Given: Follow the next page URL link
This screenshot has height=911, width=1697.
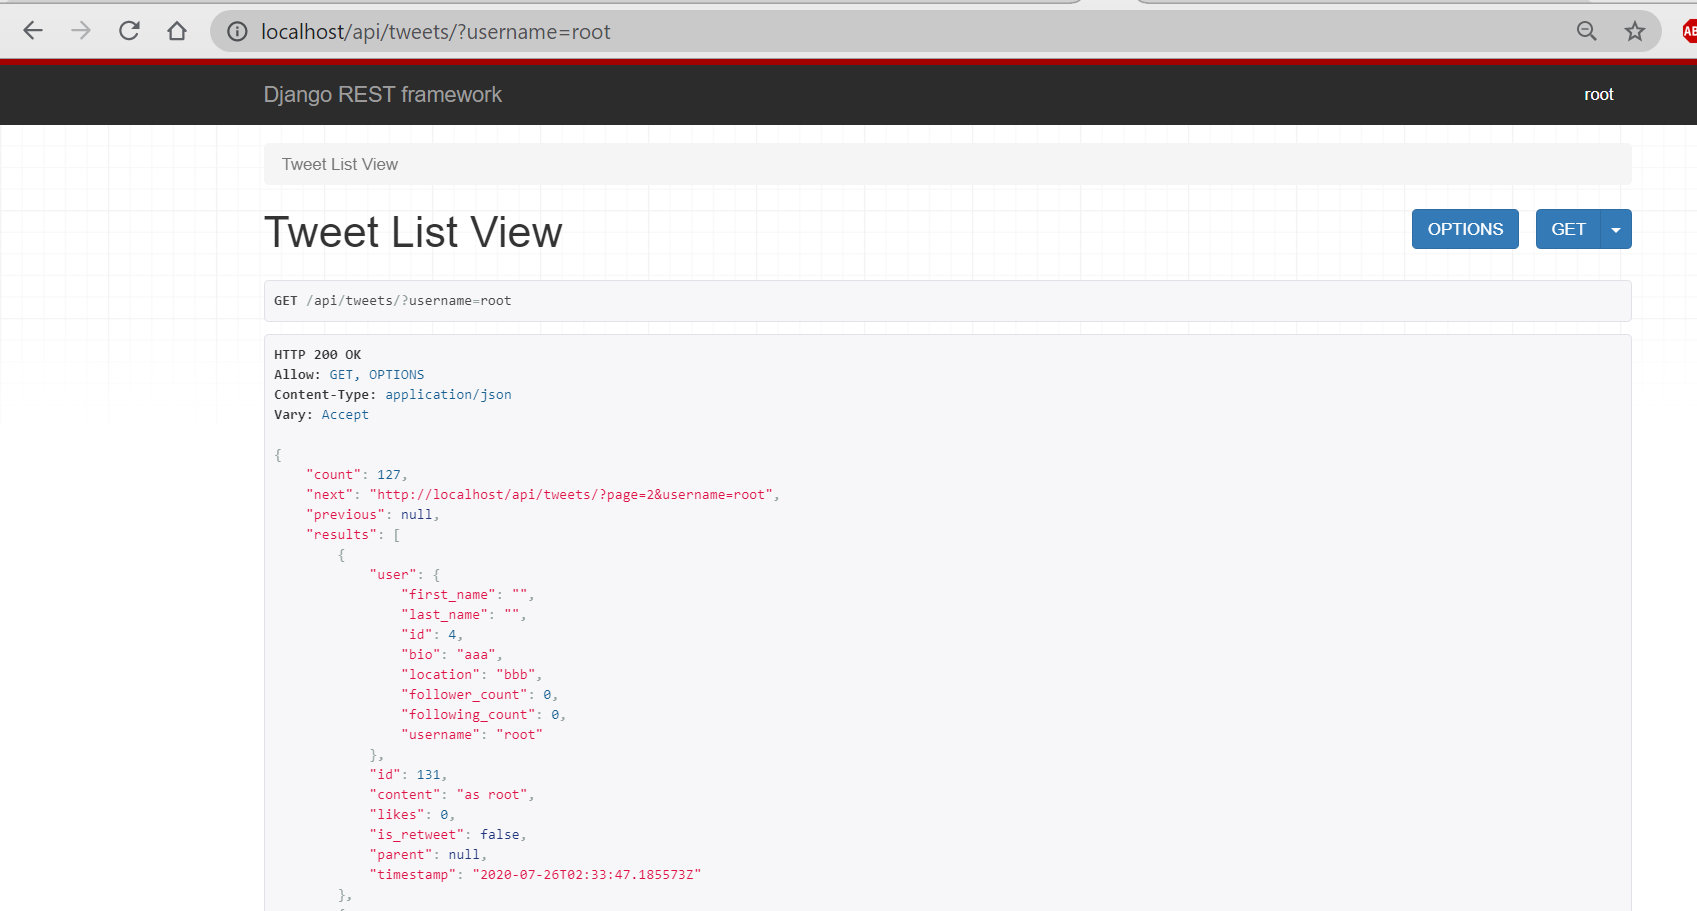Looking at the screenshot, I should [x=571, y=495].
